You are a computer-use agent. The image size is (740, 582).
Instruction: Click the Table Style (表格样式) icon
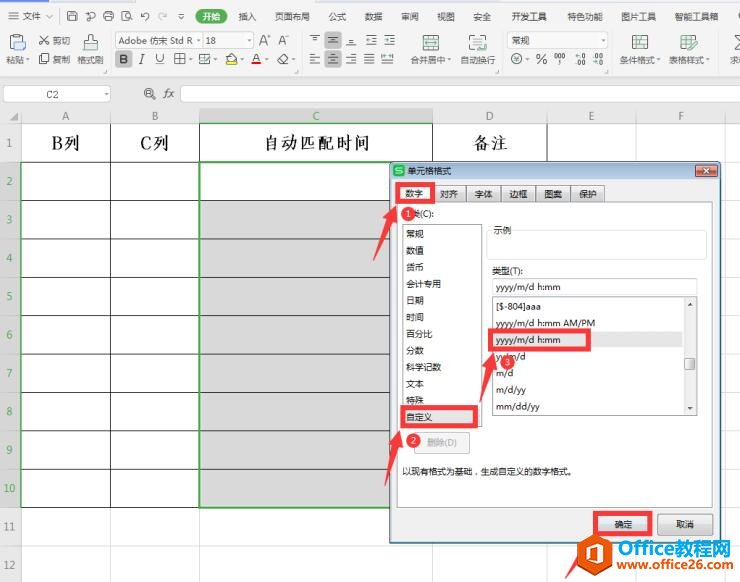pos(689,43)
